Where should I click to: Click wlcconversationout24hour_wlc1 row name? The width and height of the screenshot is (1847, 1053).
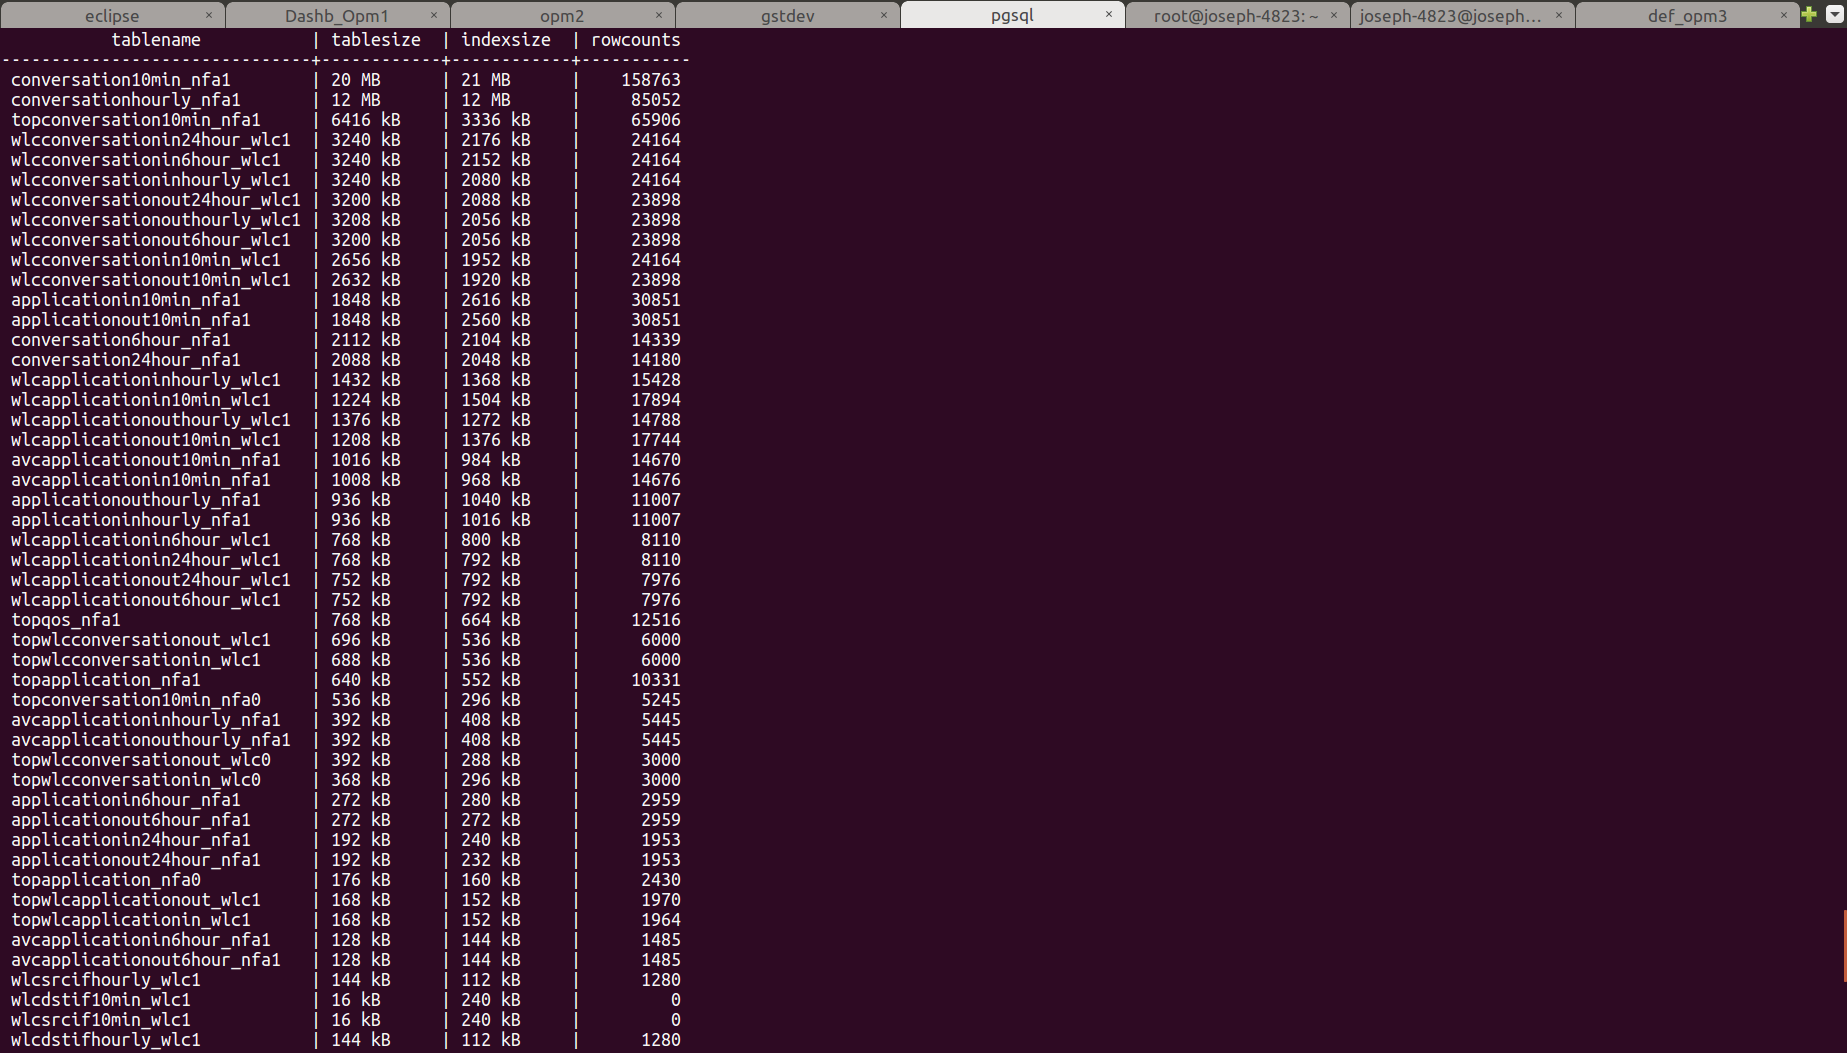click(156, 200)
